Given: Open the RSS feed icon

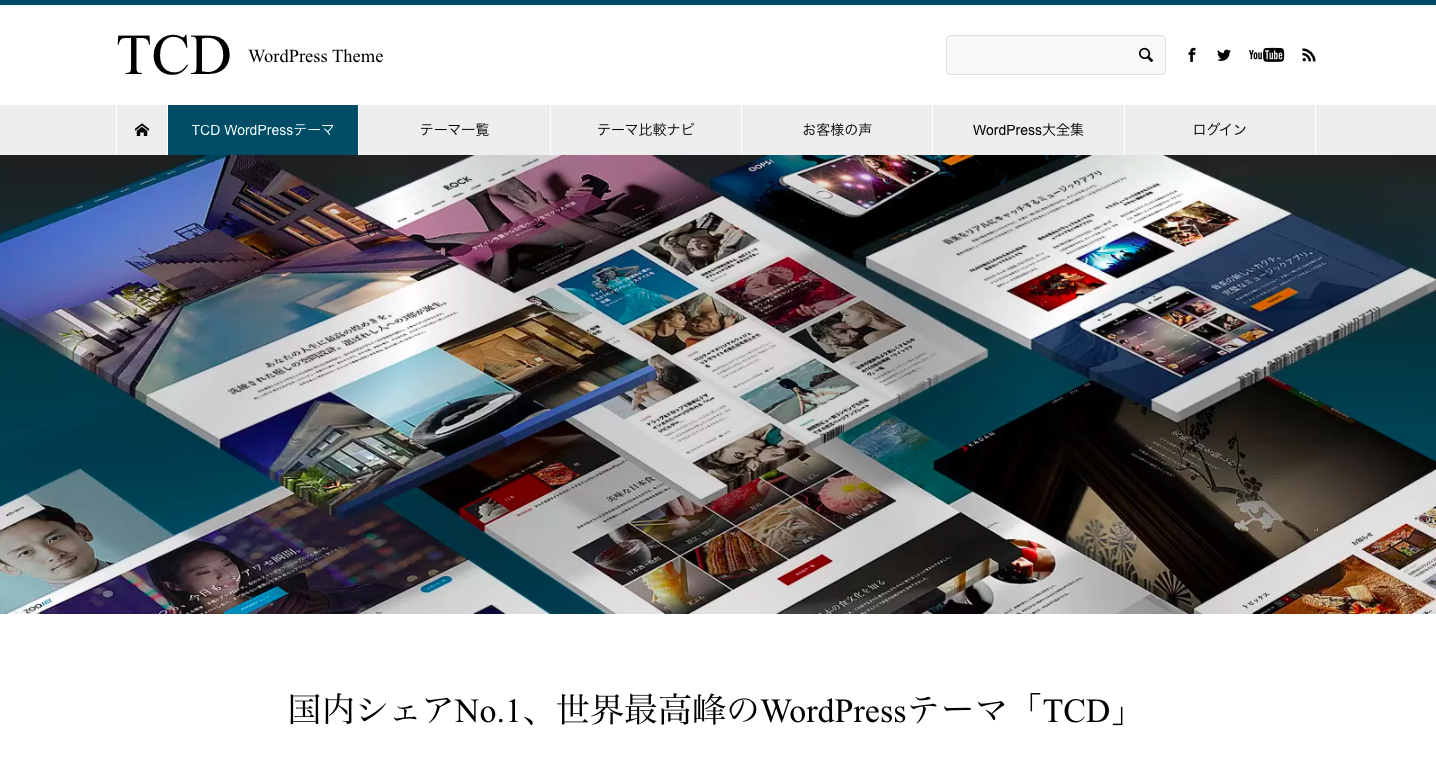Looking at the screenshot, I should tap(1308, 55).
